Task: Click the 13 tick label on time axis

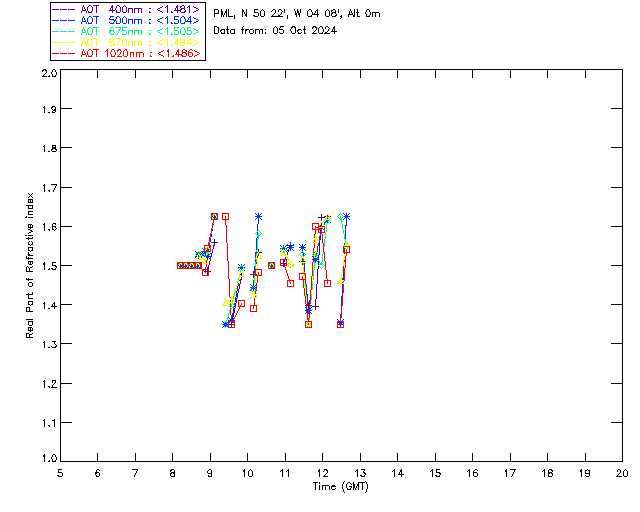Action: [x=360, y=473]
